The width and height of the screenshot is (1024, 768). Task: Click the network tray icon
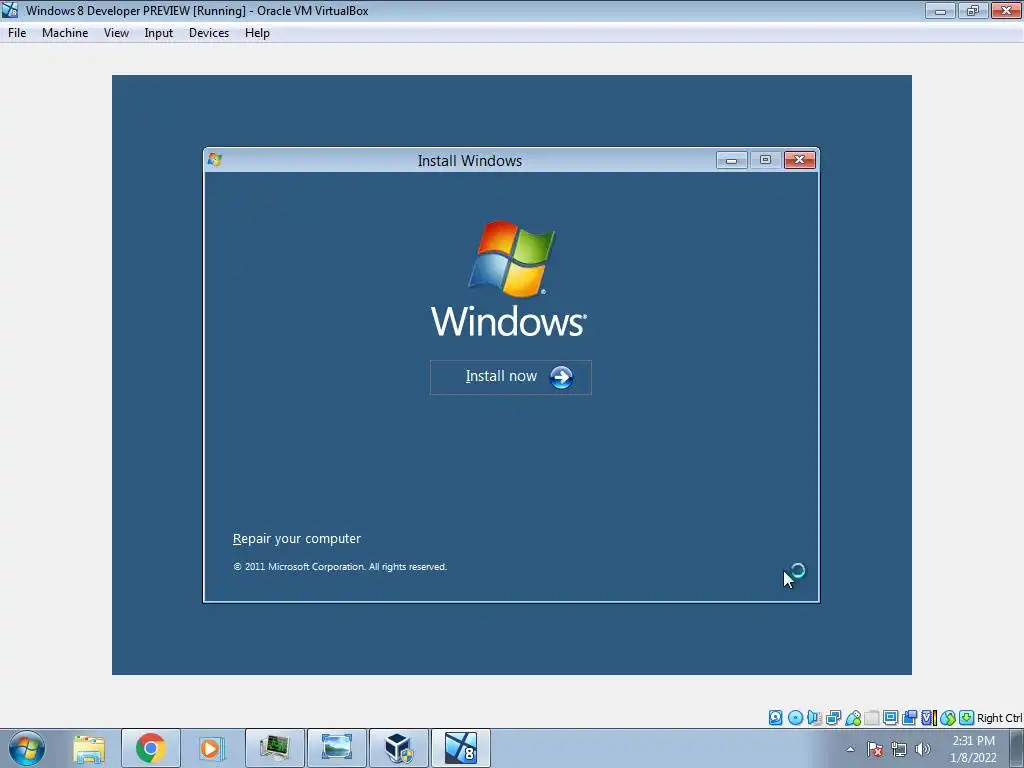tap(899, 749)
